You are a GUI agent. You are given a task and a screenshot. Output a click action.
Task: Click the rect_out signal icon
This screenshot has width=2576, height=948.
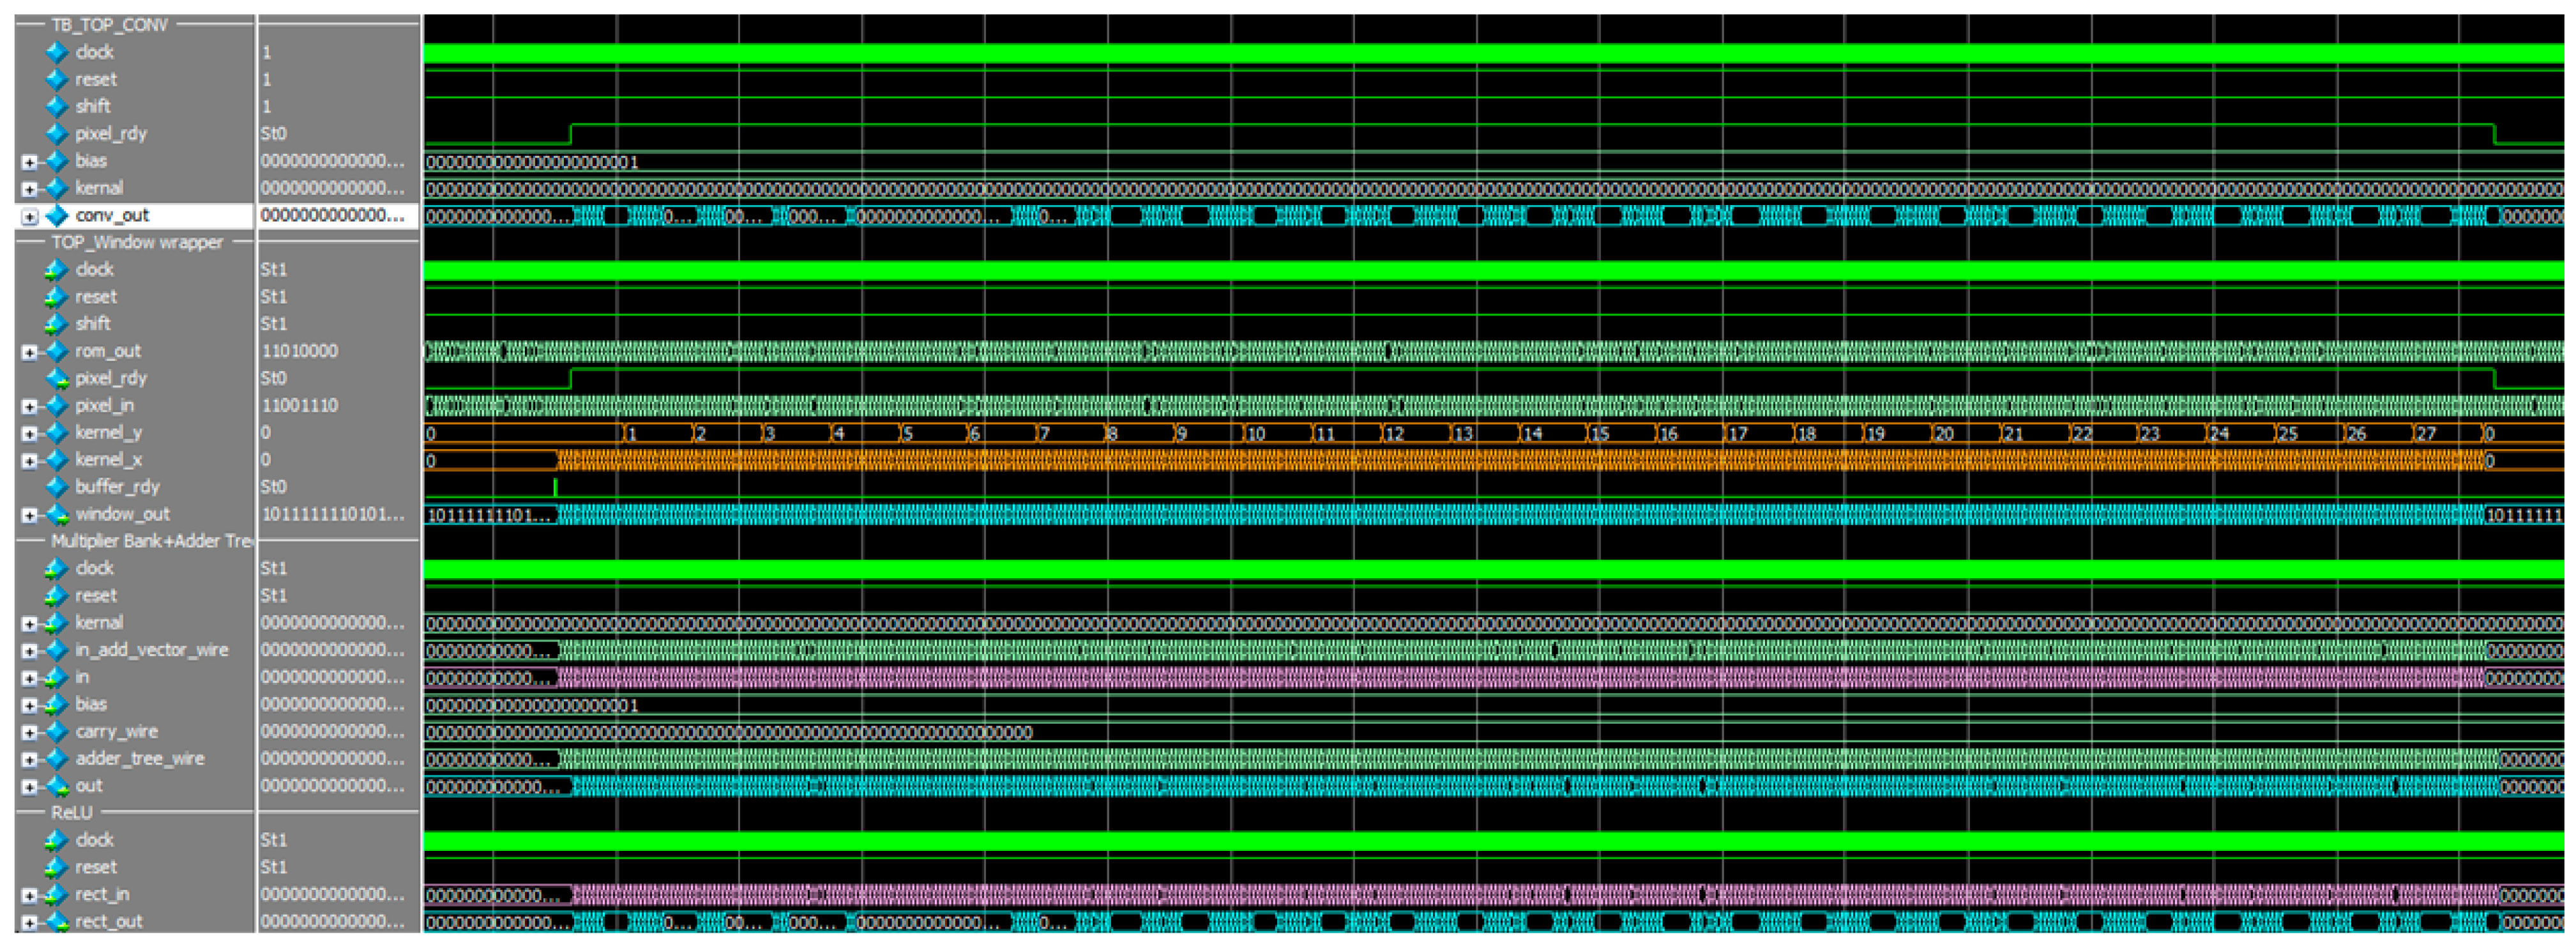click(57, 922)
